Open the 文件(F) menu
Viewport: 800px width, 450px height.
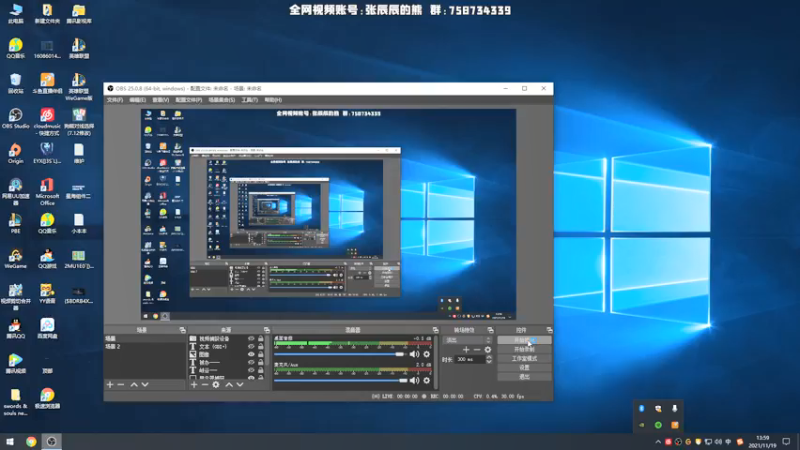tap(115, 100)
